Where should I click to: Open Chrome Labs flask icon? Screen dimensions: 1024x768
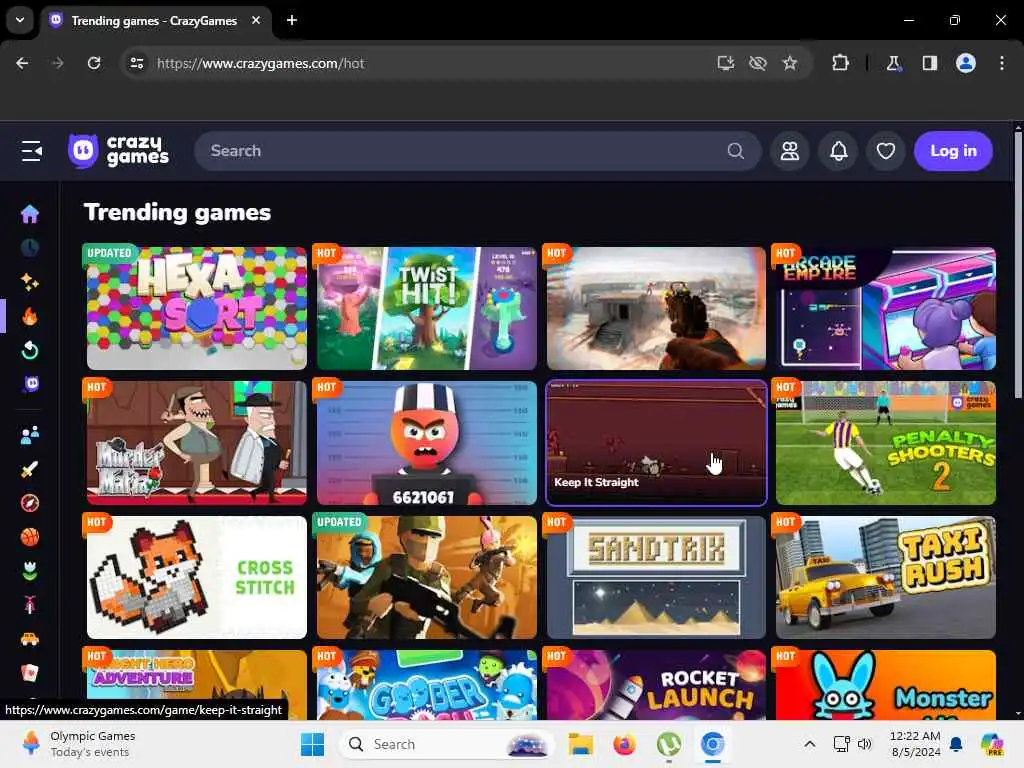(x=893, y=63)
